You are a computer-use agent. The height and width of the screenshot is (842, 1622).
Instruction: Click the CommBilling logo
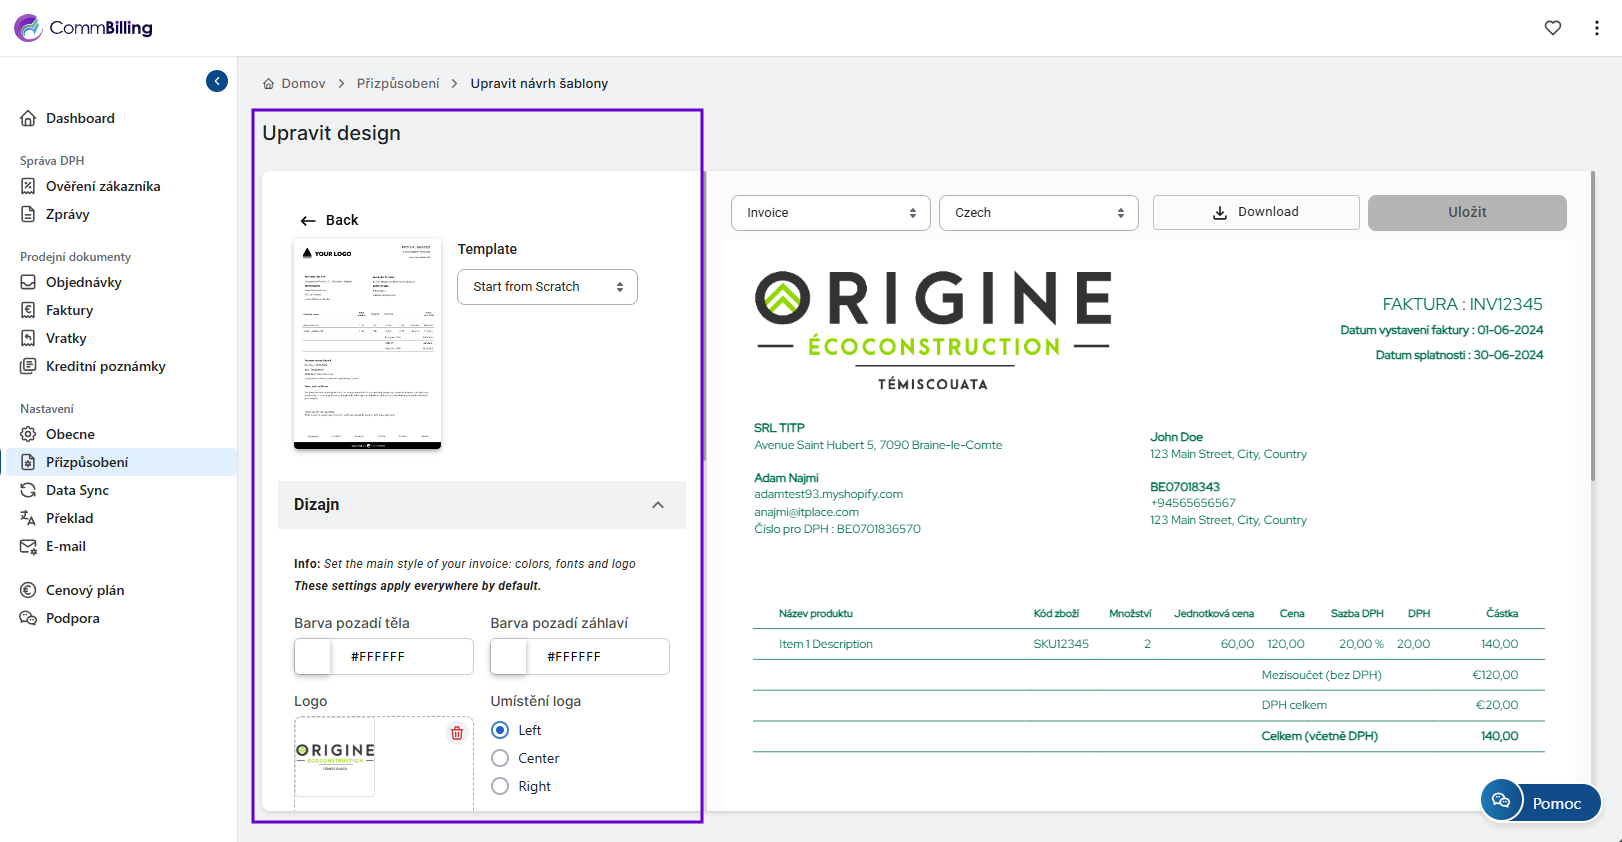[x=84, y=28]
